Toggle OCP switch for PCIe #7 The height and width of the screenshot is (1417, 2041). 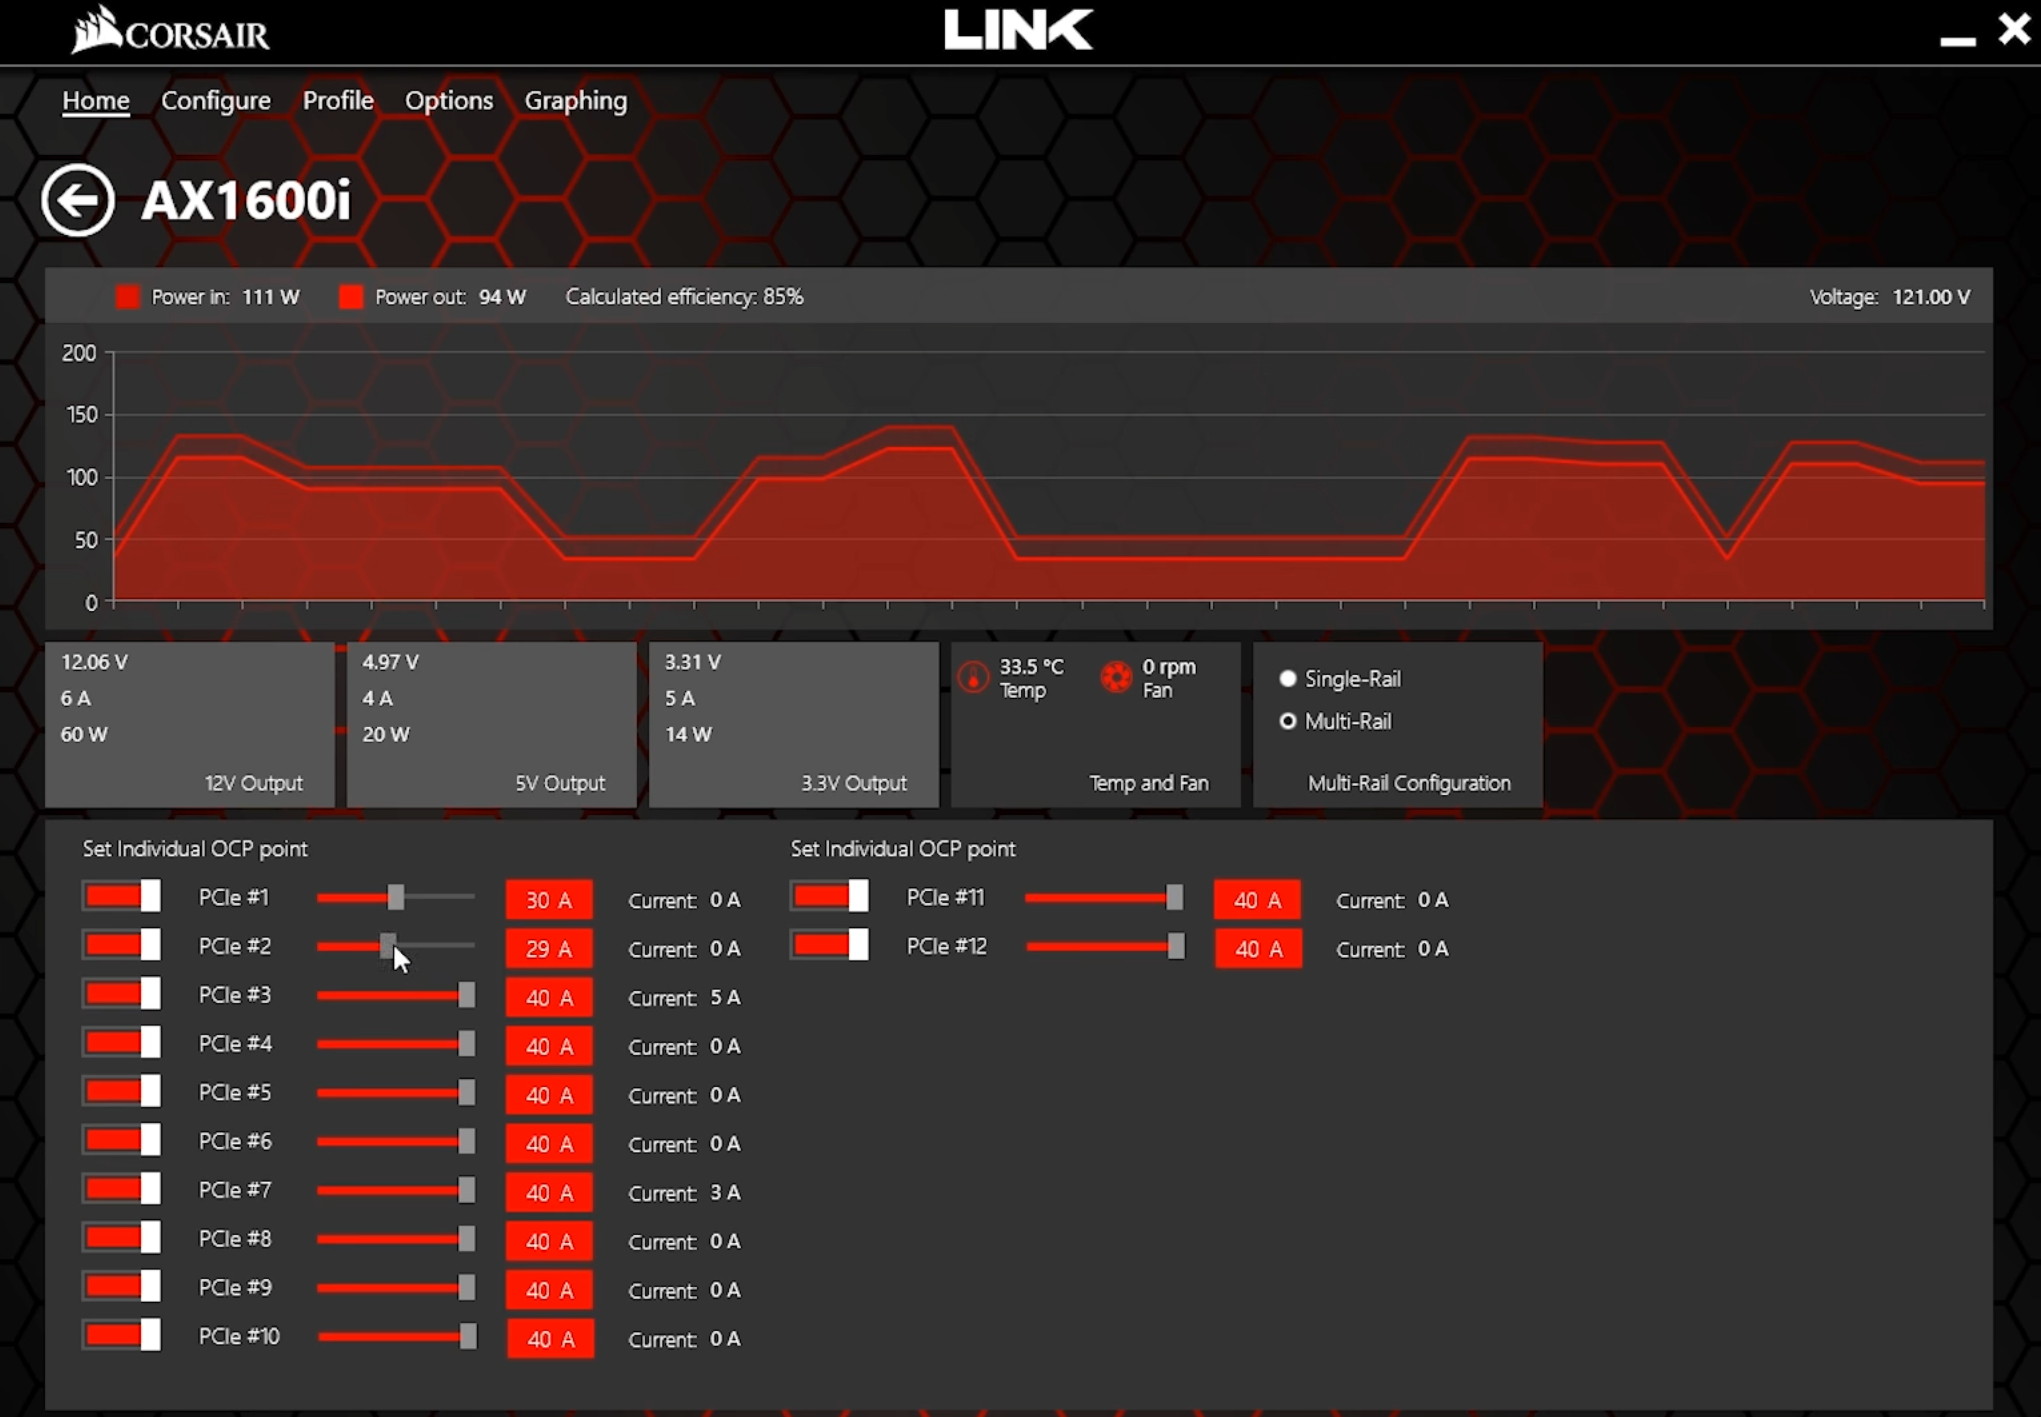[x=121, y=1189]
